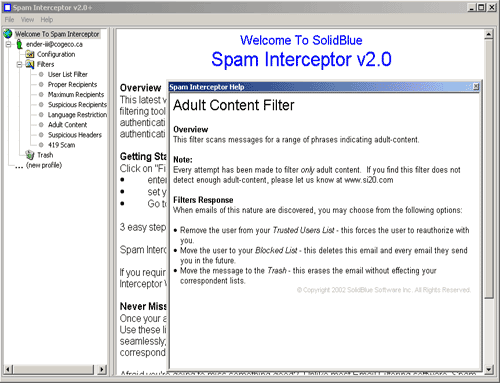Click the scroll up arrow of main pane
500x383 pixels.
[489, 34]
